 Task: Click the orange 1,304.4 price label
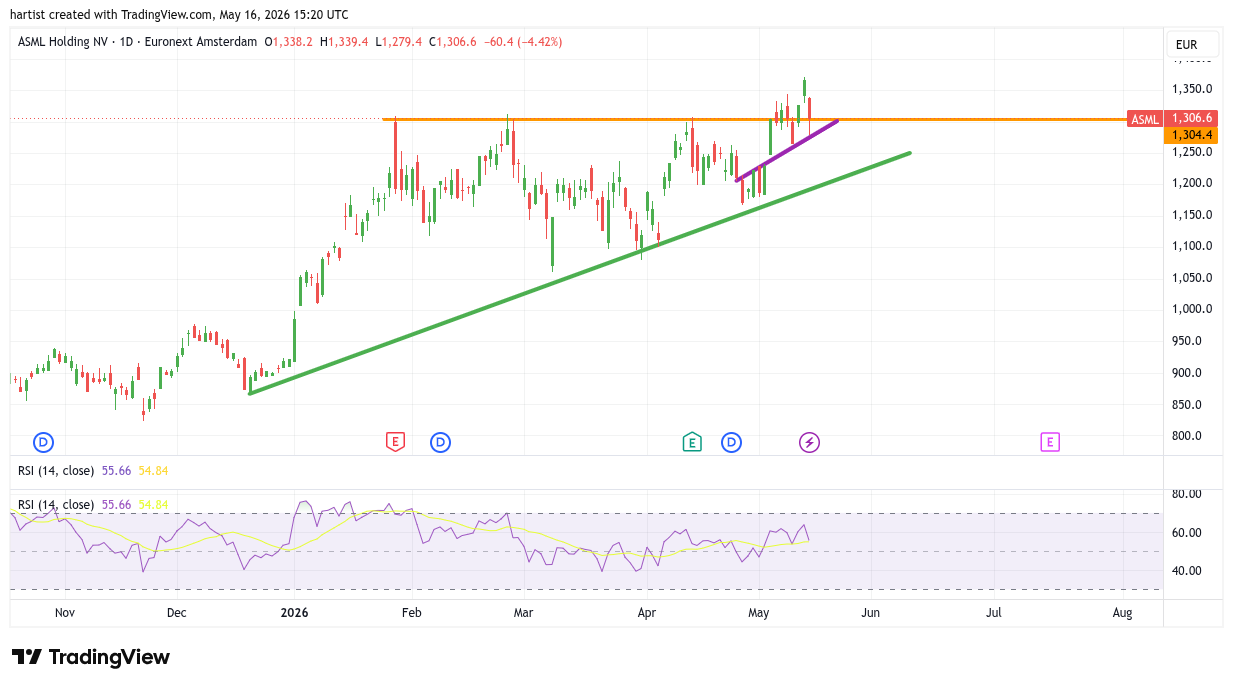pyautogui.click(x=1190, y=135)
